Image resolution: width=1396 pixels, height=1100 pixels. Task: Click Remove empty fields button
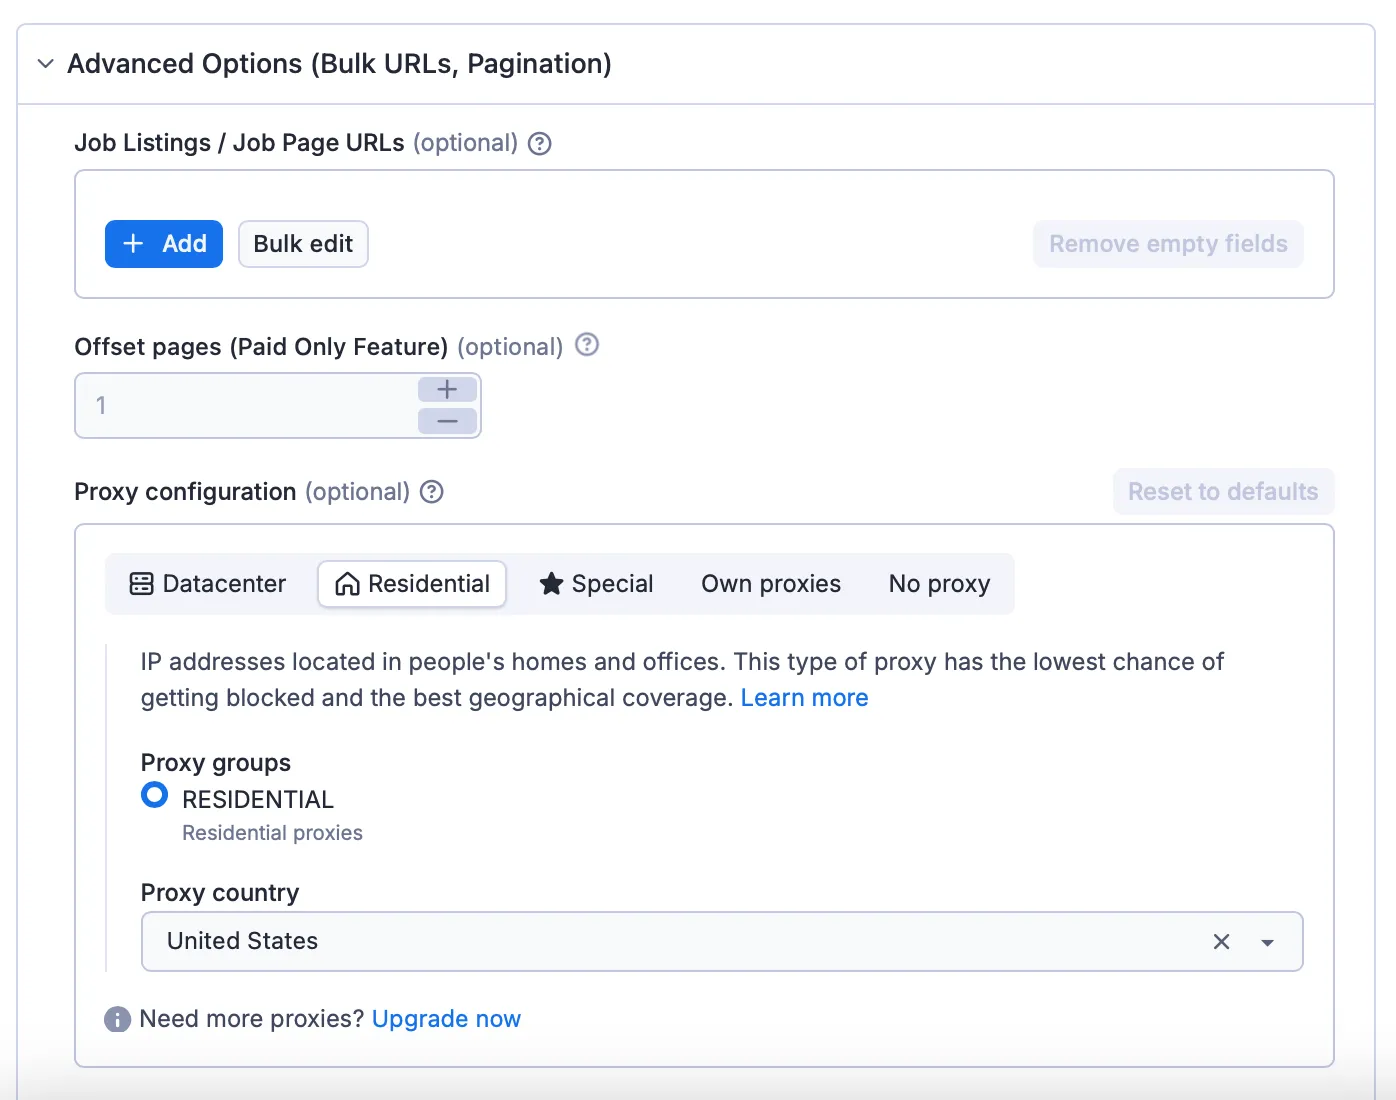pyautogui.click(x=1168, y=244)
